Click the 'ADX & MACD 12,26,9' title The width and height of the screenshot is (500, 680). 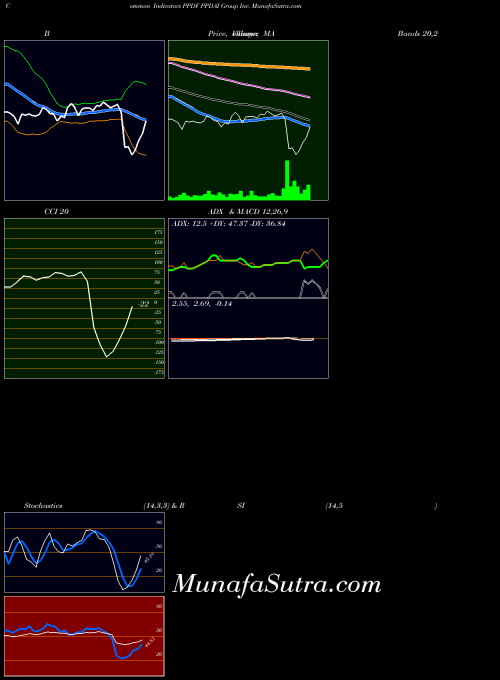tap(248, 212)
